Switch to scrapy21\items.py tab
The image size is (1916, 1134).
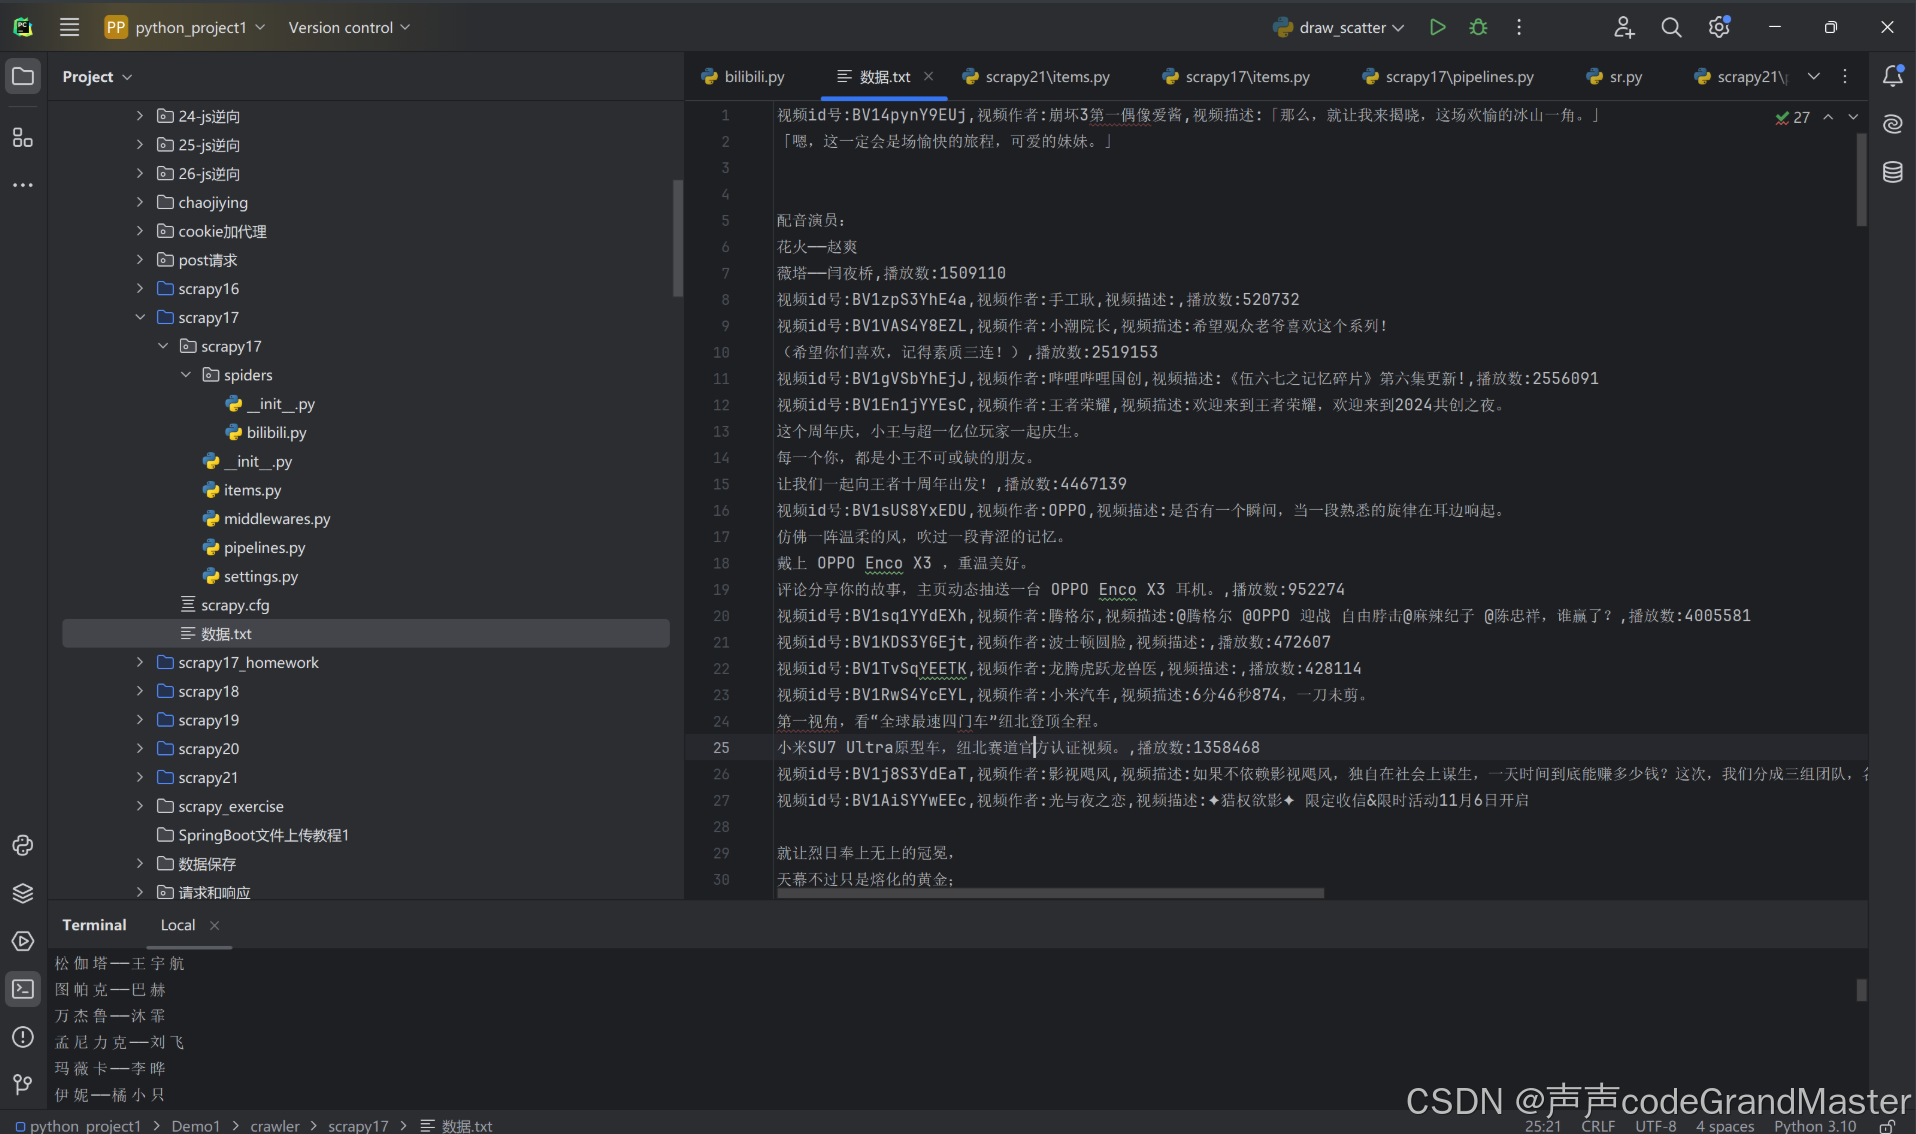(x=1036, y=76)
